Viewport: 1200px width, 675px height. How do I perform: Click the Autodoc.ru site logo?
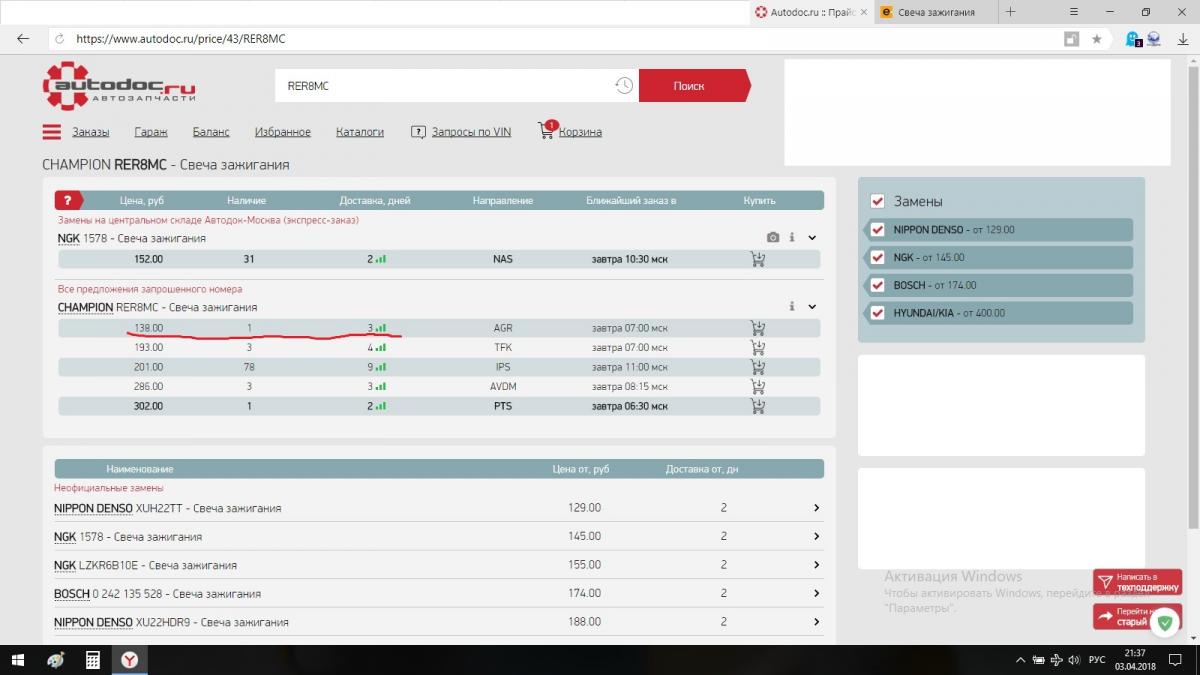pos(119,86)
